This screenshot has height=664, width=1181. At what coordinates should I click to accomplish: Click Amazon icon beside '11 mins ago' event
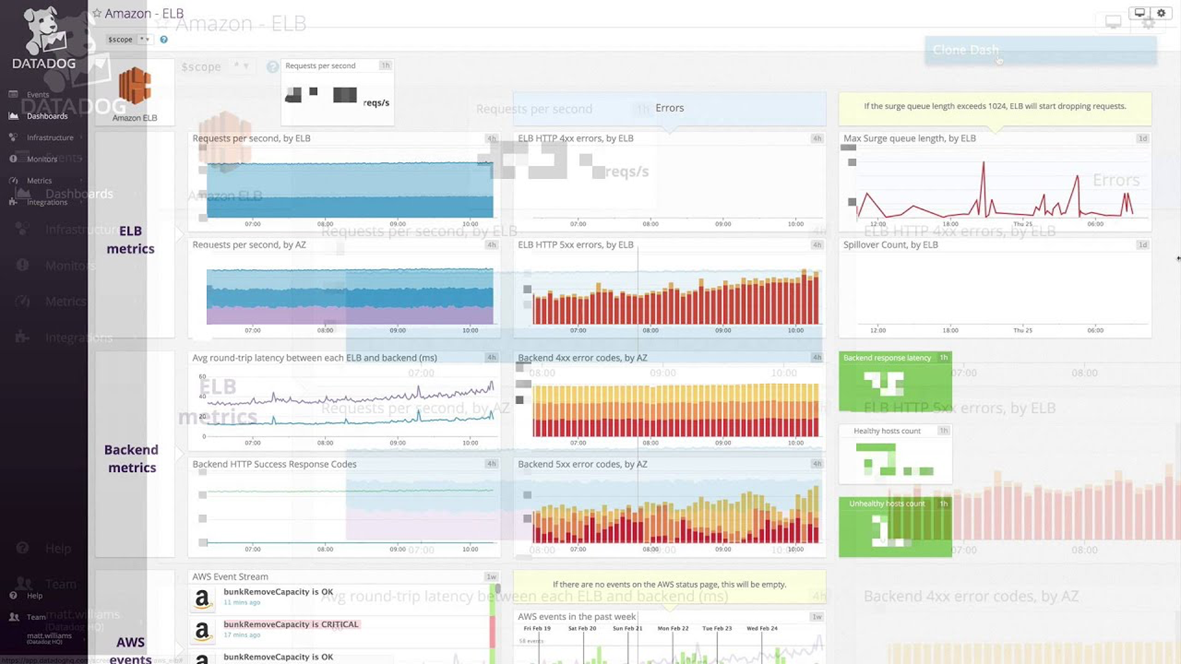(x=202, y=599)
